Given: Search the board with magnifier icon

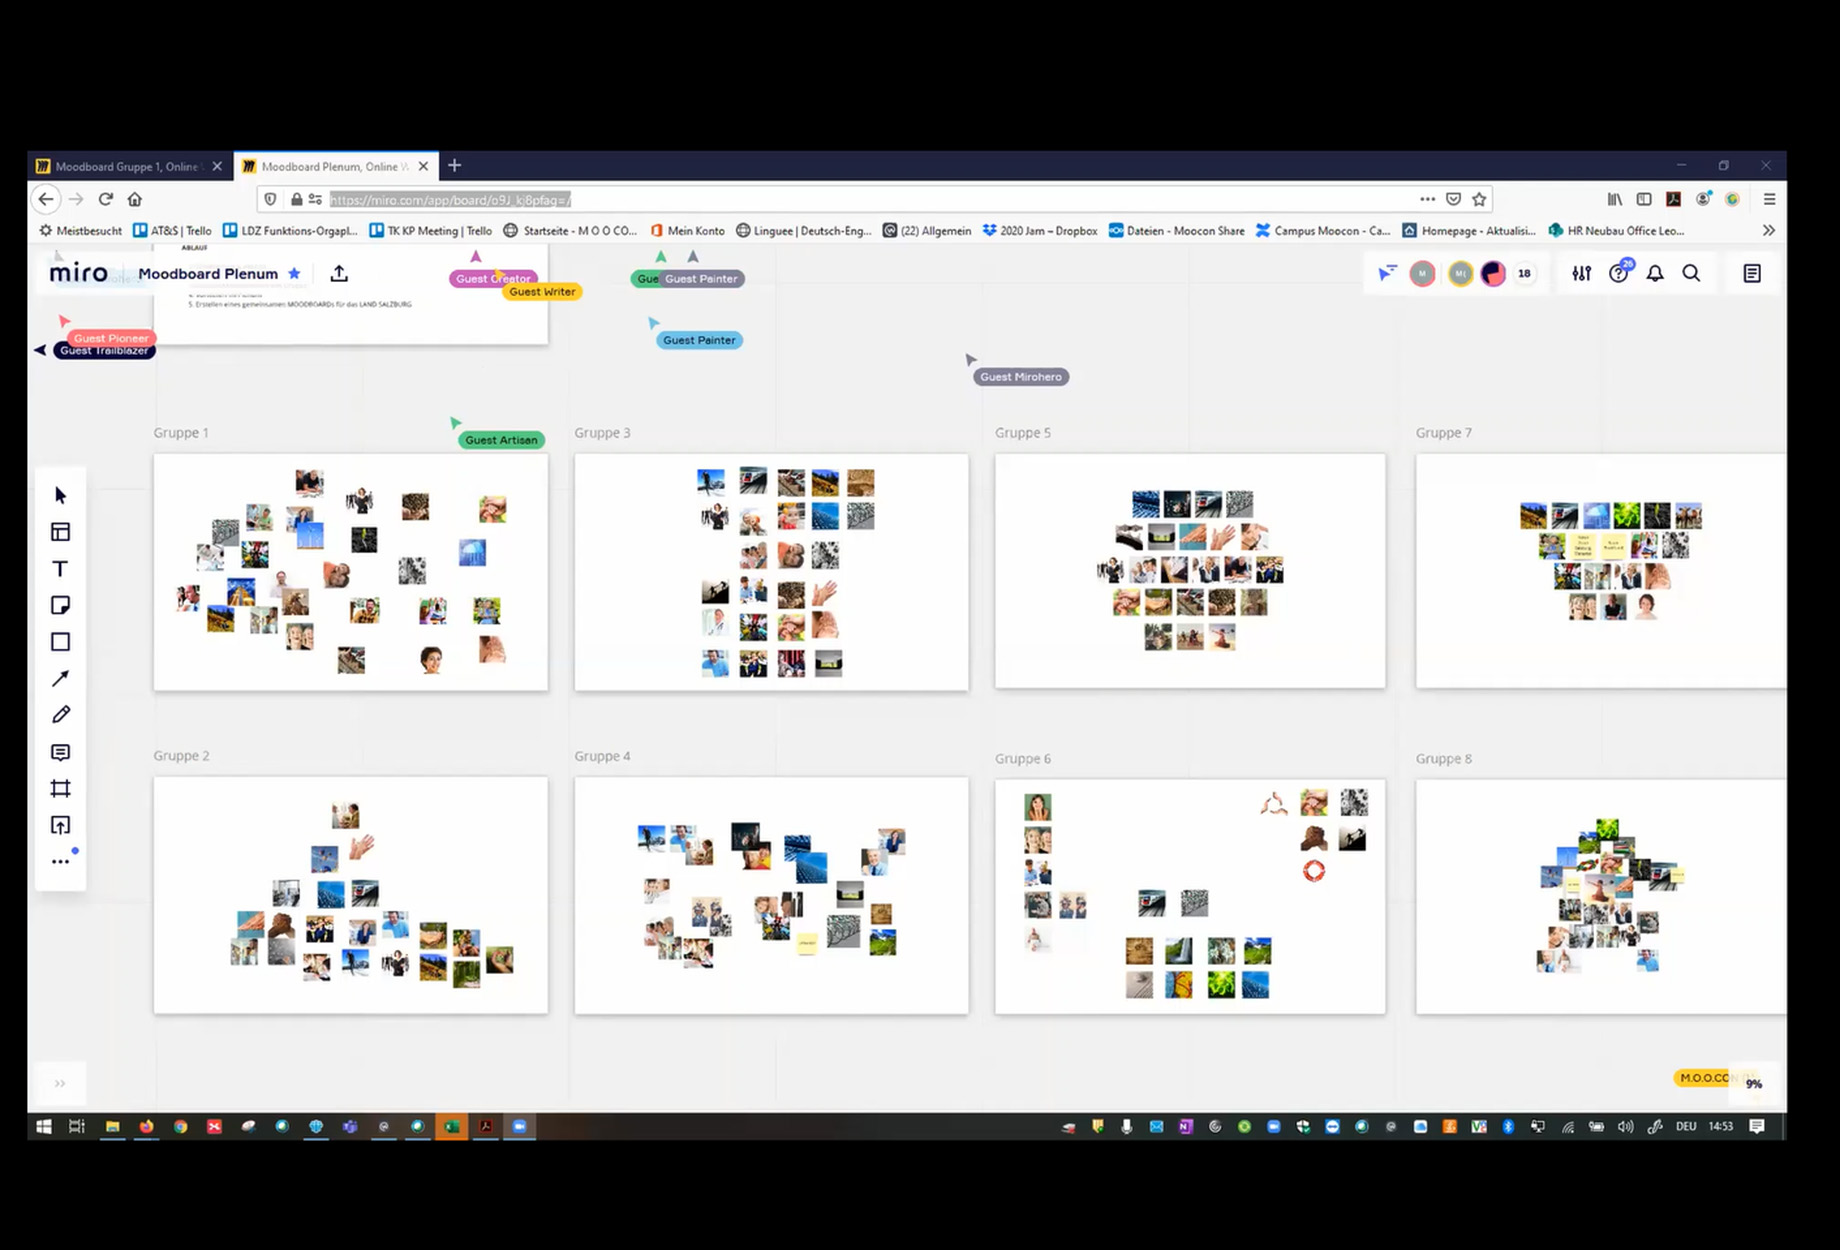Looking at the screenshot, I should click(1691, 273).
